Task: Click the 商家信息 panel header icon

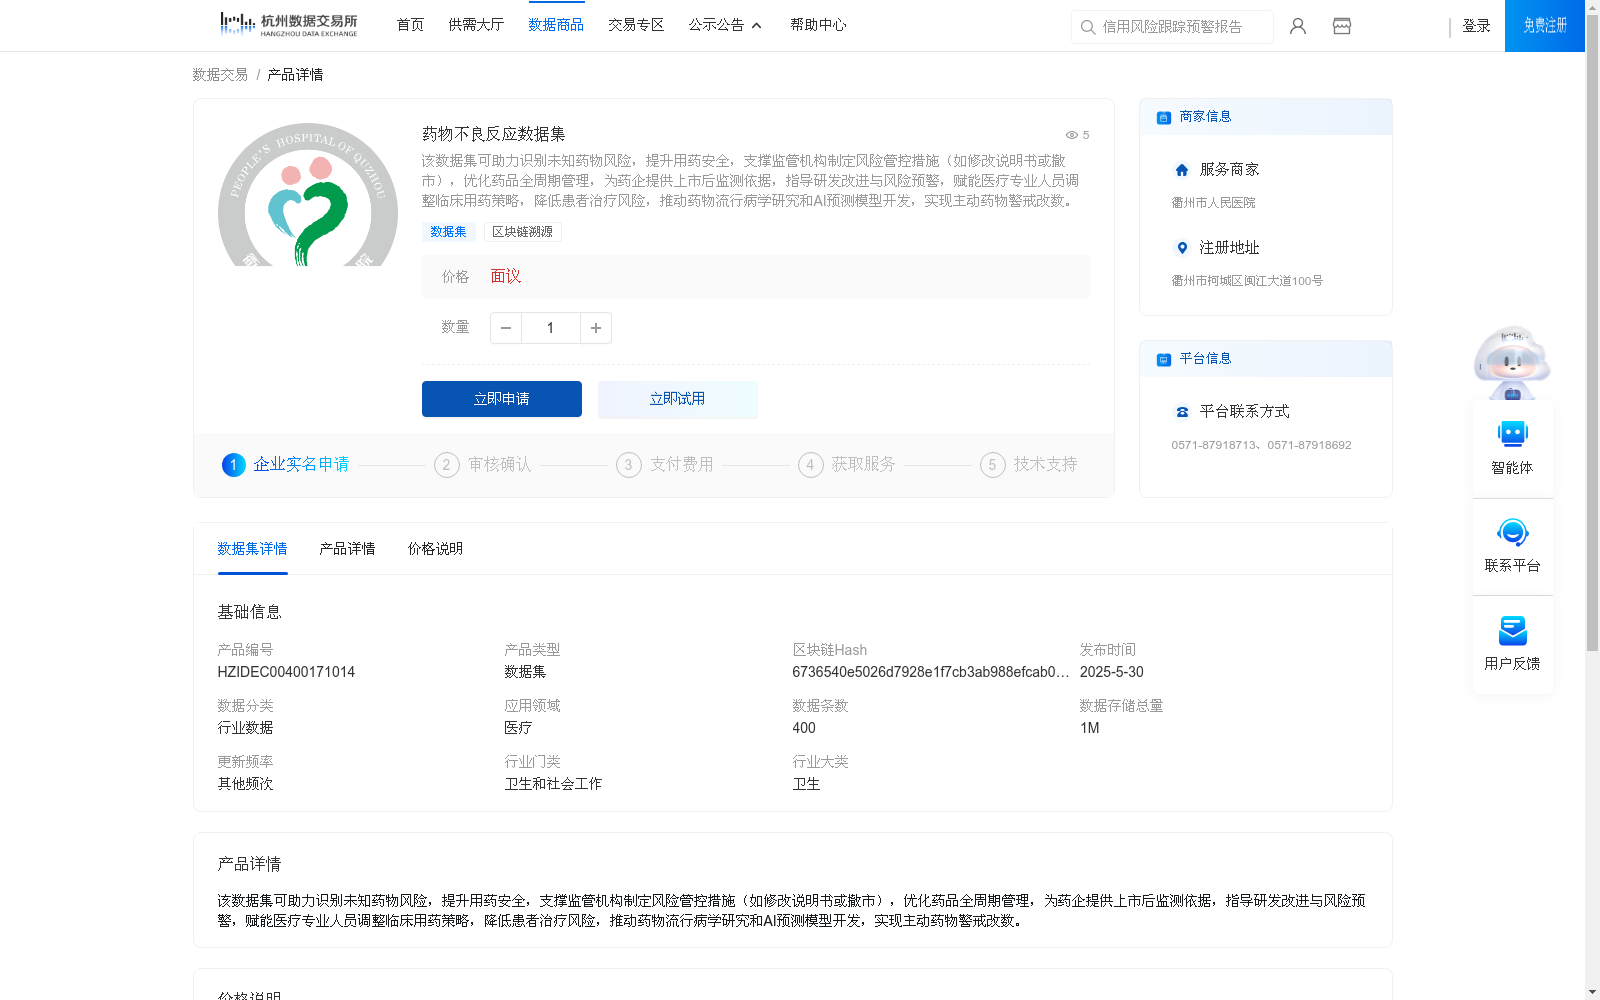Action: coord(1164,117)
